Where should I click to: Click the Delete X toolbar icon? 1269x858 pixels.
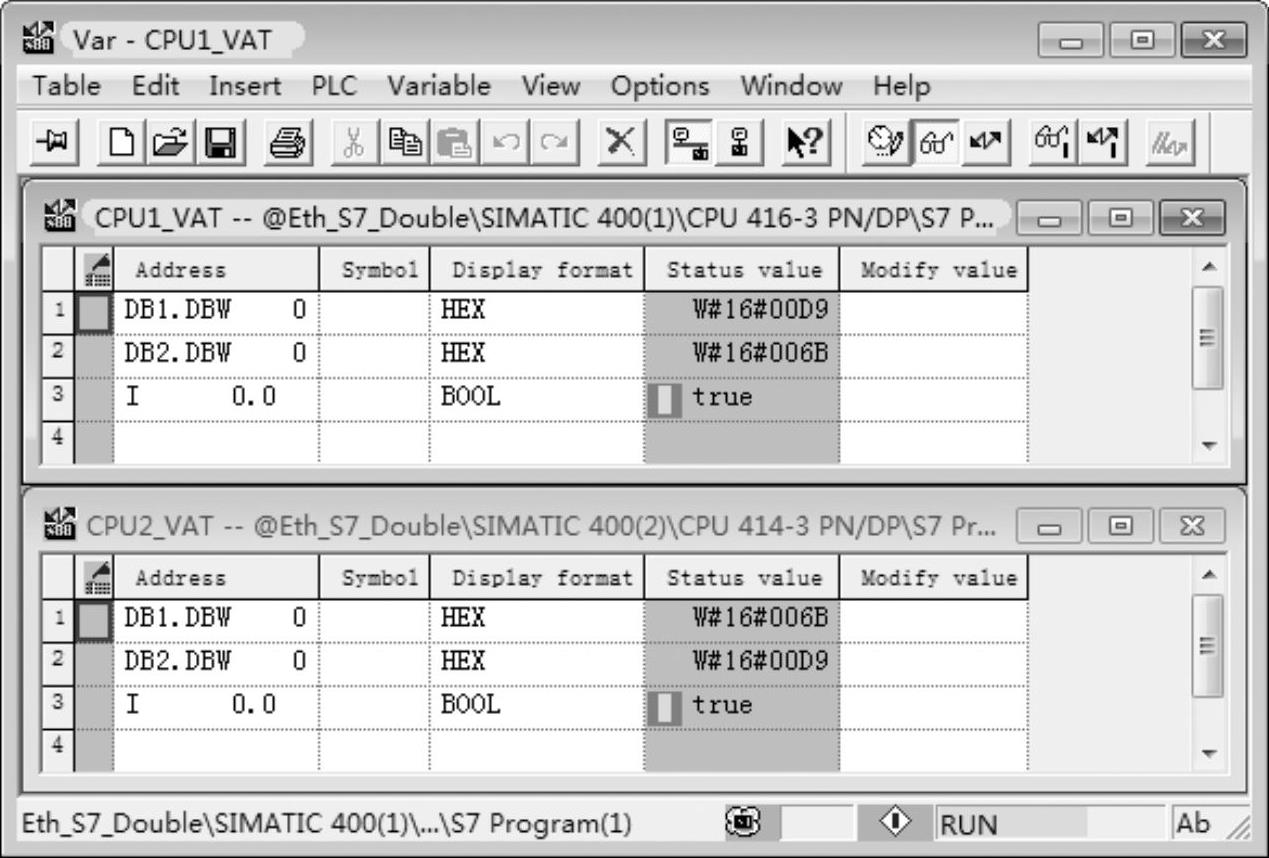pyautogui.click(x=619, y=142)
